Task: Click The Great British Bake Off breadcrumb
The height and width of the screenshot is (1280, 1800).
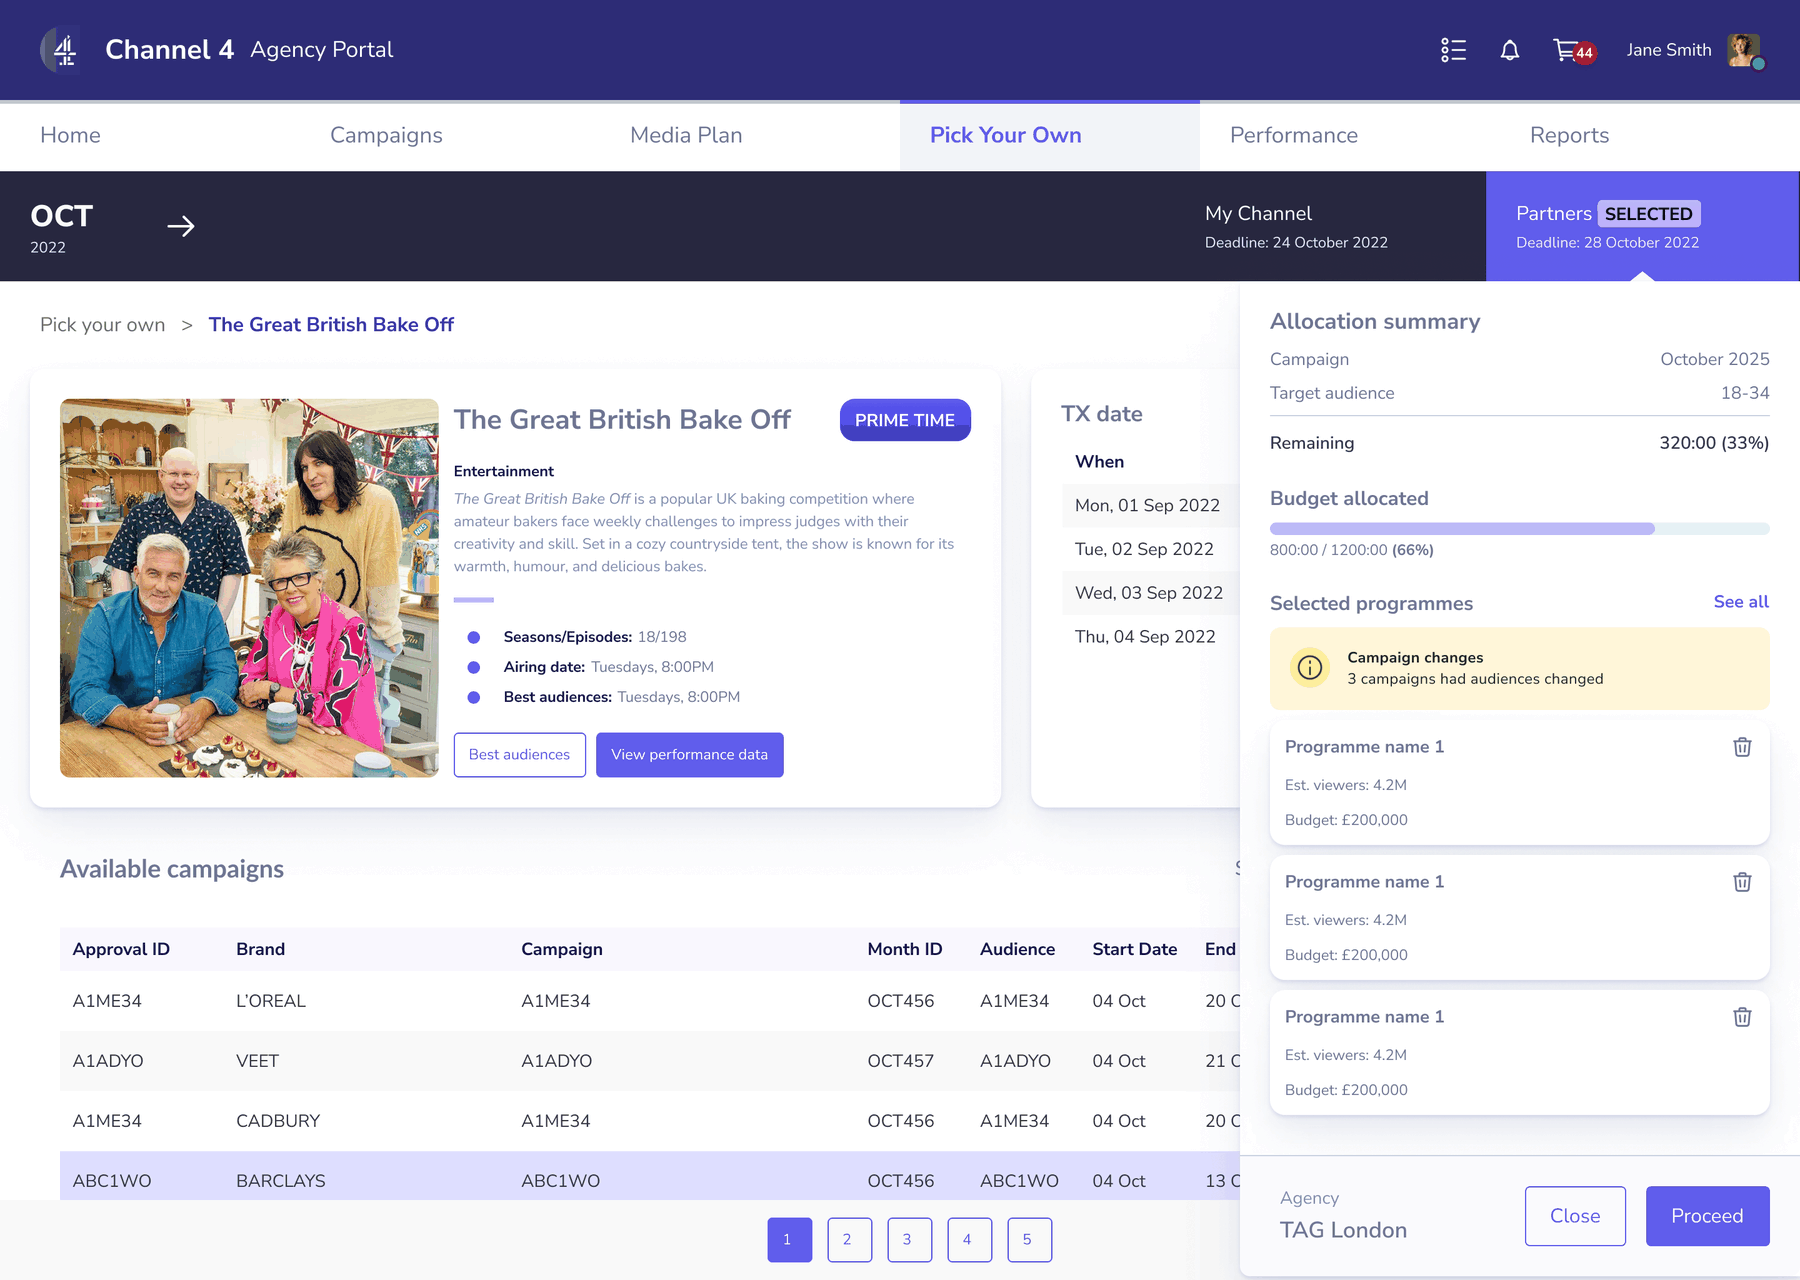Action: tap(331, 325)
